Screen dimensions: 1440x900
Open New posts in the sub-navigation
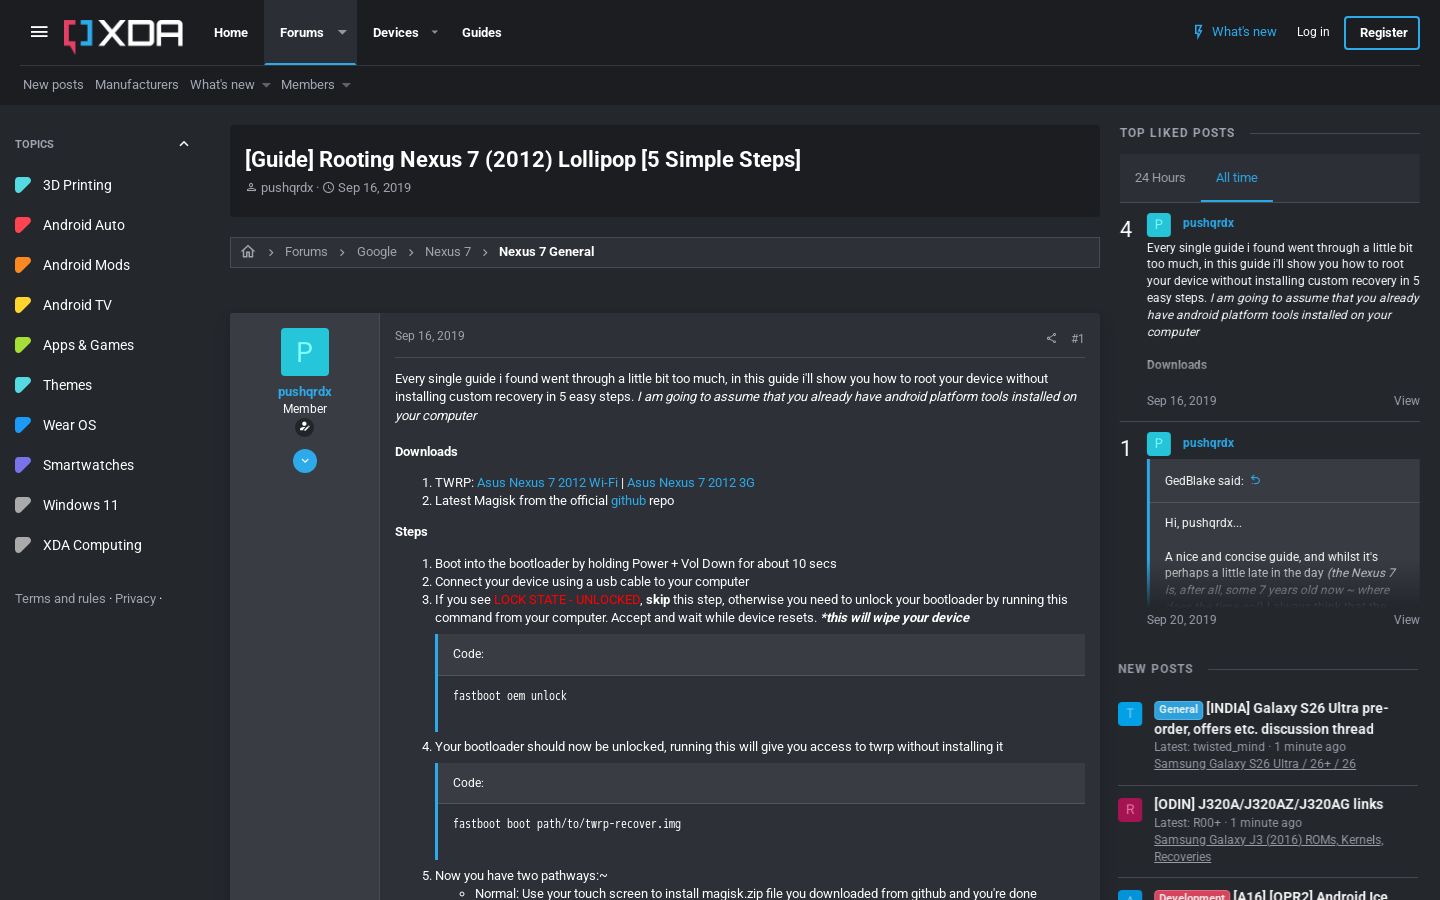tap(53, 85)
